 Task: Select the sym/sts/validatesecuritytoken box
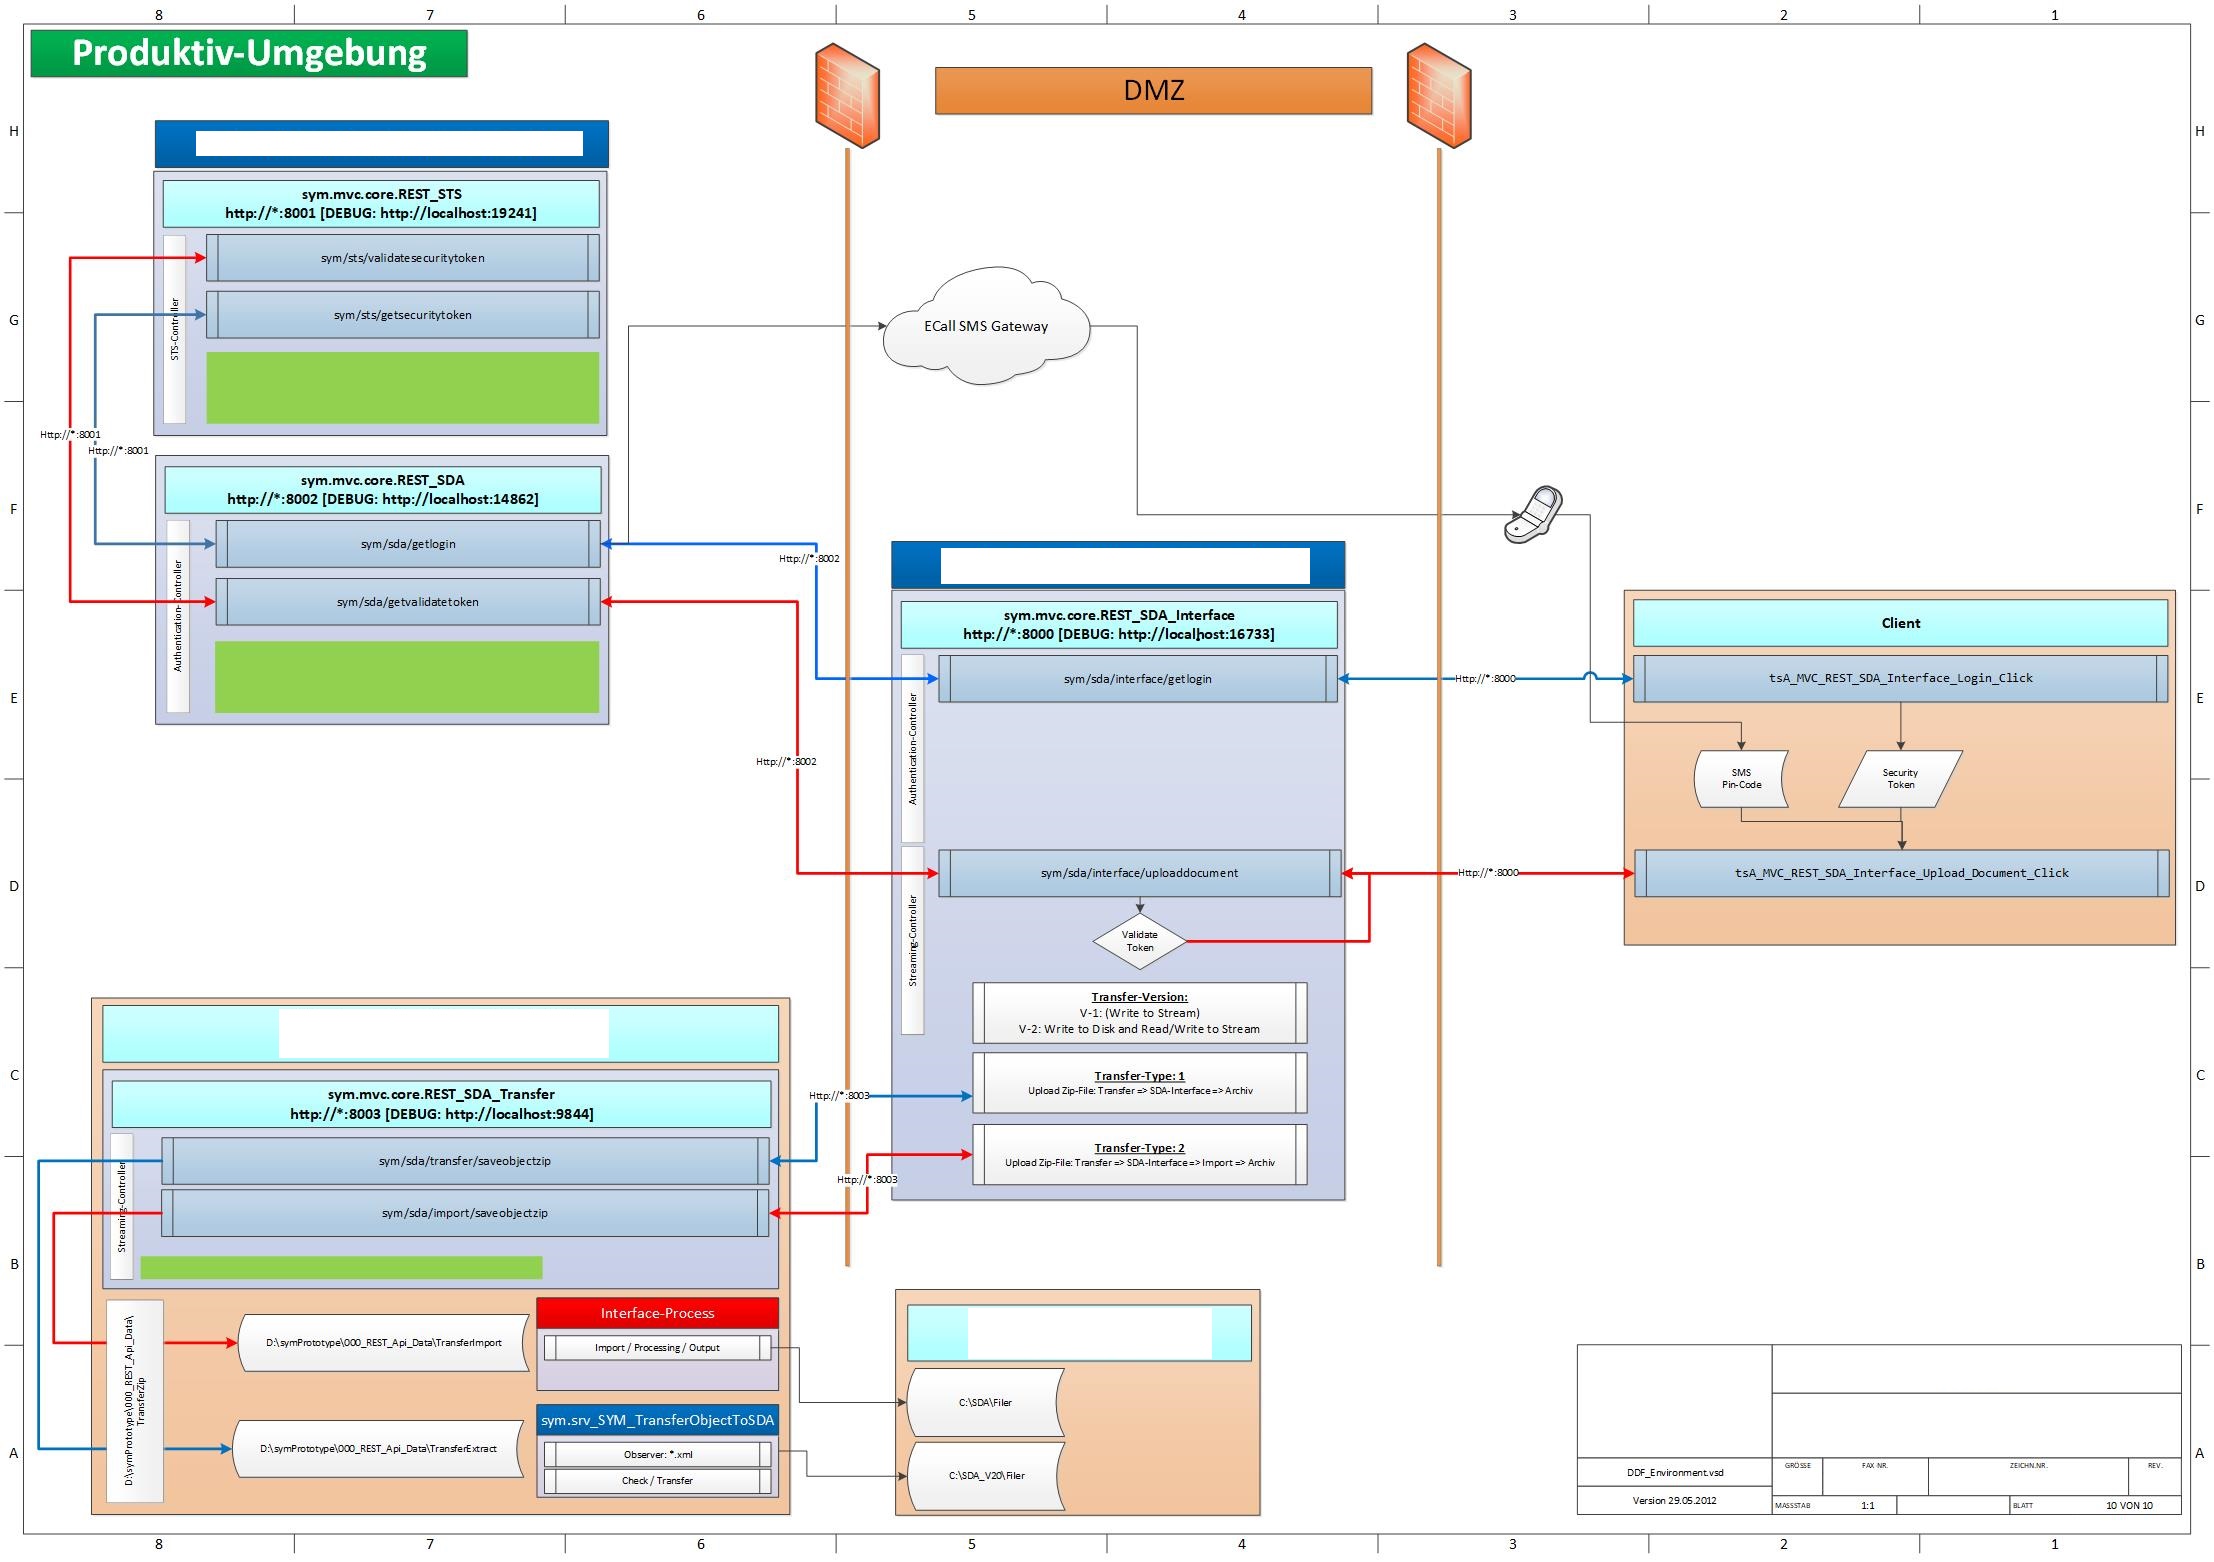pyautogui.click(x=403, y=258)
